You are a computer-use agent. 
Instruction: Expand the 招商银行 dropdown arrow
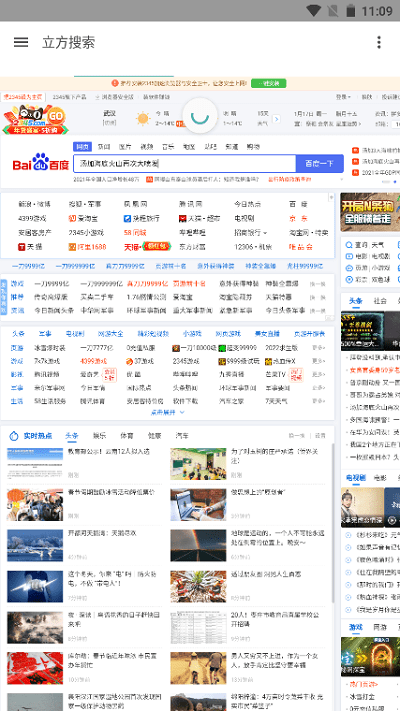pos(265,233)
